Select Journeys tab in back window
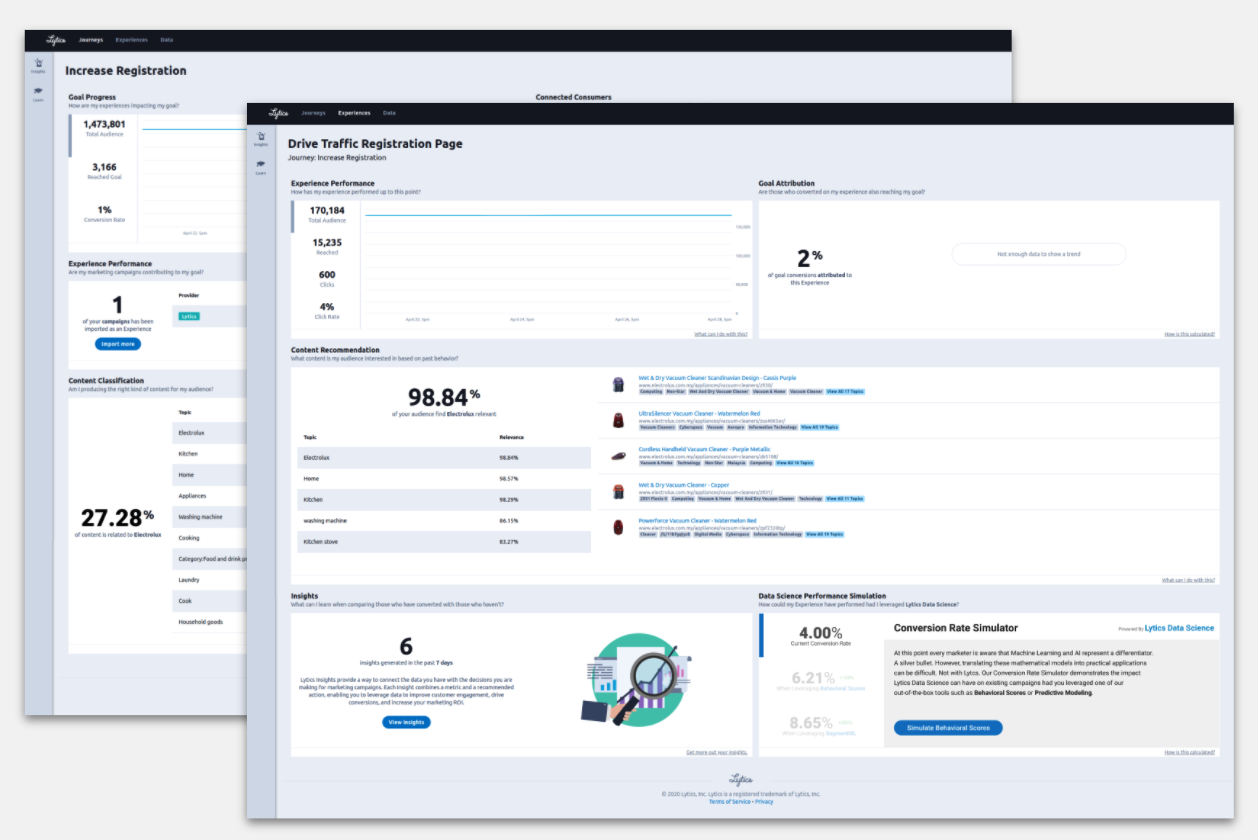This screenshot has height=840, width=1258. [x=91, y=40]
